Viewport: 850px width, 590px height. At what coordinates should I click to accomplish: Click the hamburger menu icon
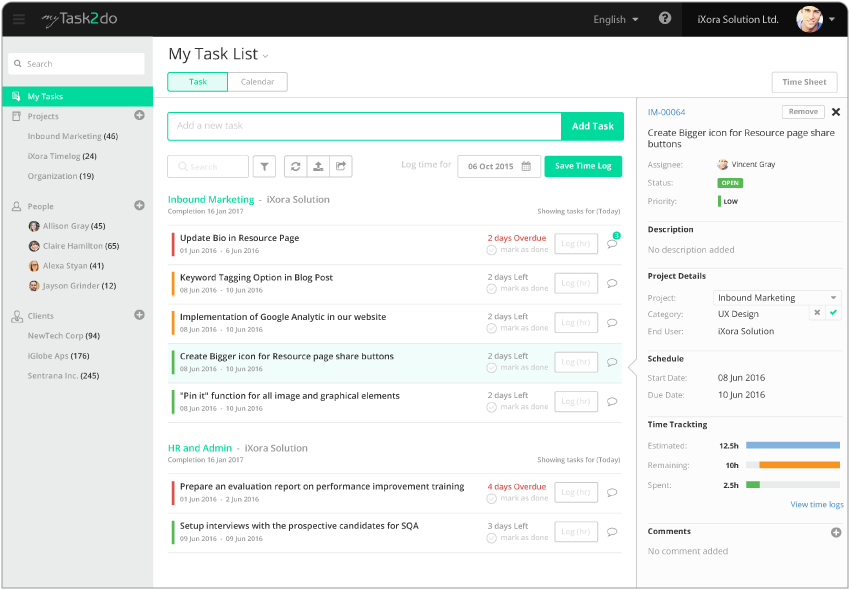(18, 18)
